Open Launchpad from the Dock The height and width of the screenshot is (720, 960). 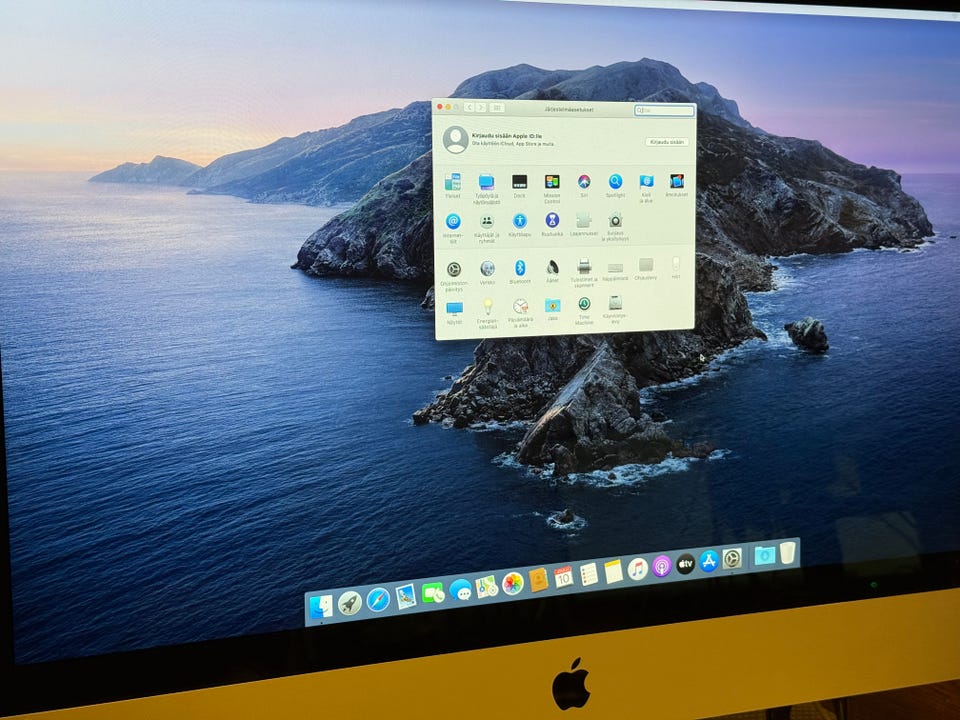click(350, 603)
